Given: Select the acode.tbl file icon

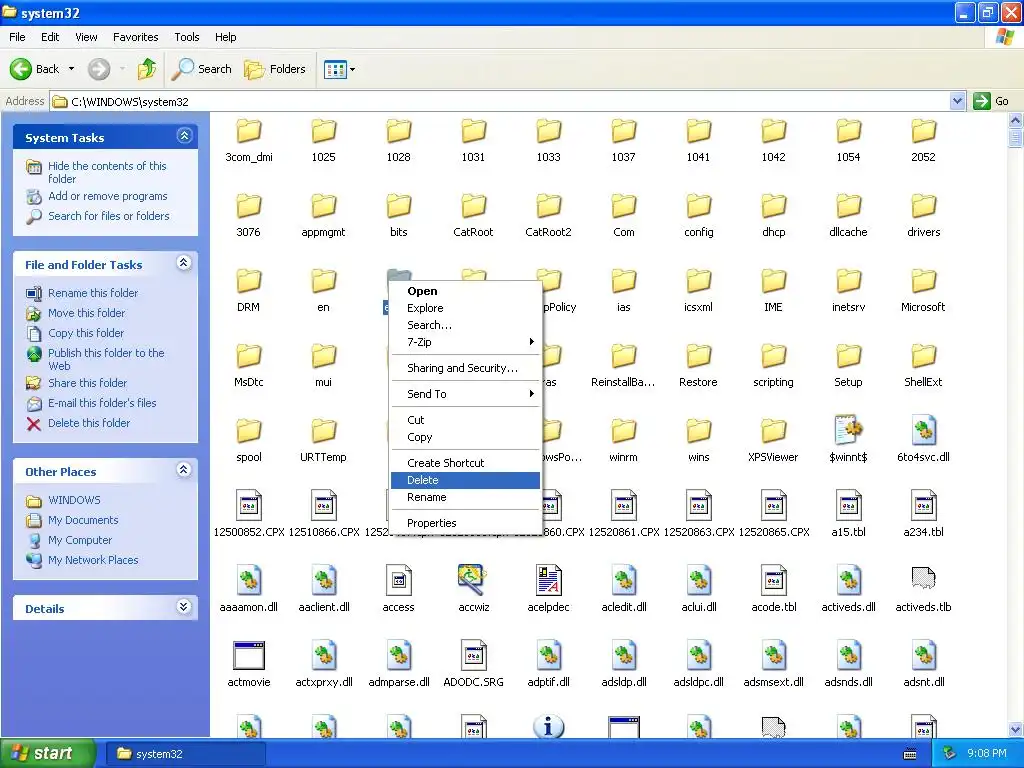Looking at the screenshot, I should coord(773,580).
